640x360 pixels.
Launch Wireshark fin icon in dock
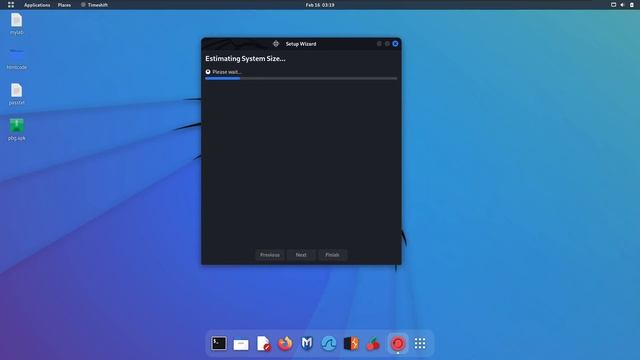tap(329, 344)
